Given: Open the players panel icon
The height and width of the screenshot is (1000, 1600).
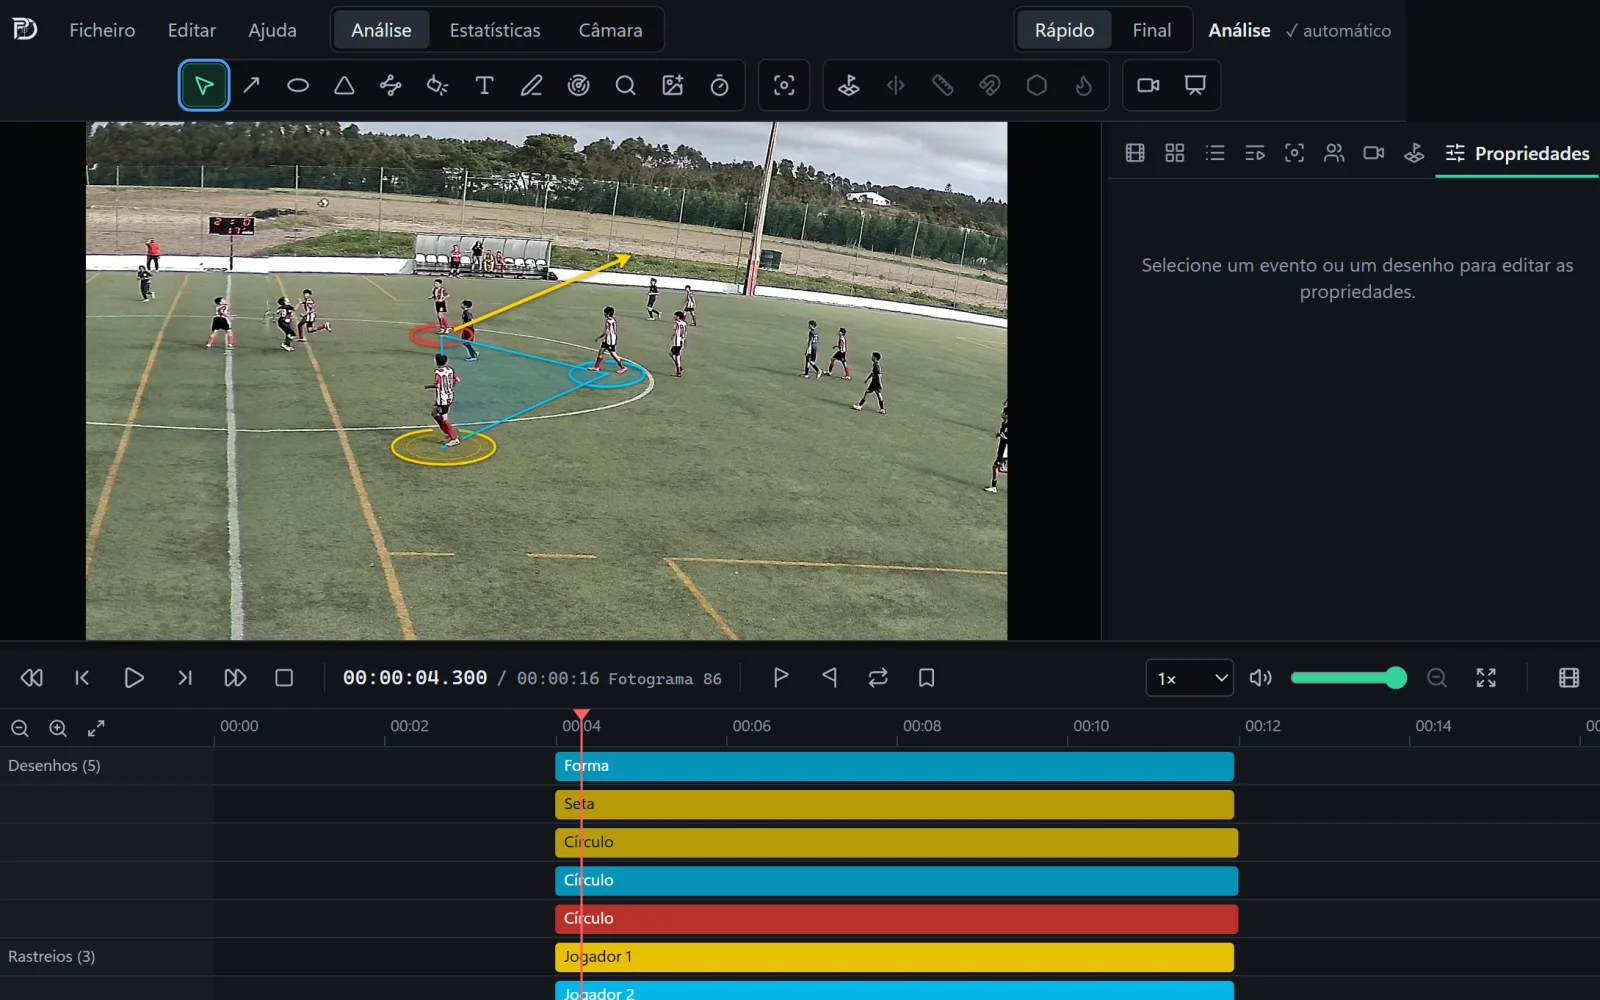Looking at the screenshot, I should click(x=1334, y=153).
